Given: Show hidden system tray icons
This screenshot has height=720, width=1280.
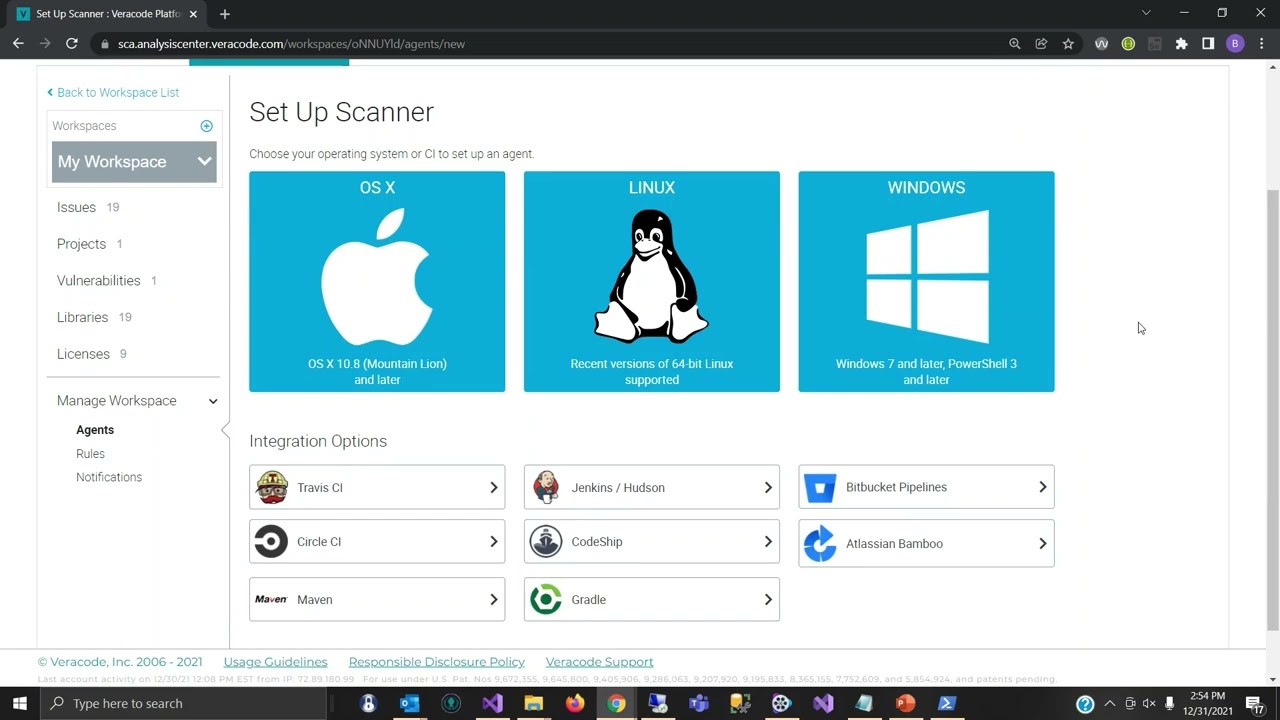Looking at the screenshot, I should tap(1109, 703).
